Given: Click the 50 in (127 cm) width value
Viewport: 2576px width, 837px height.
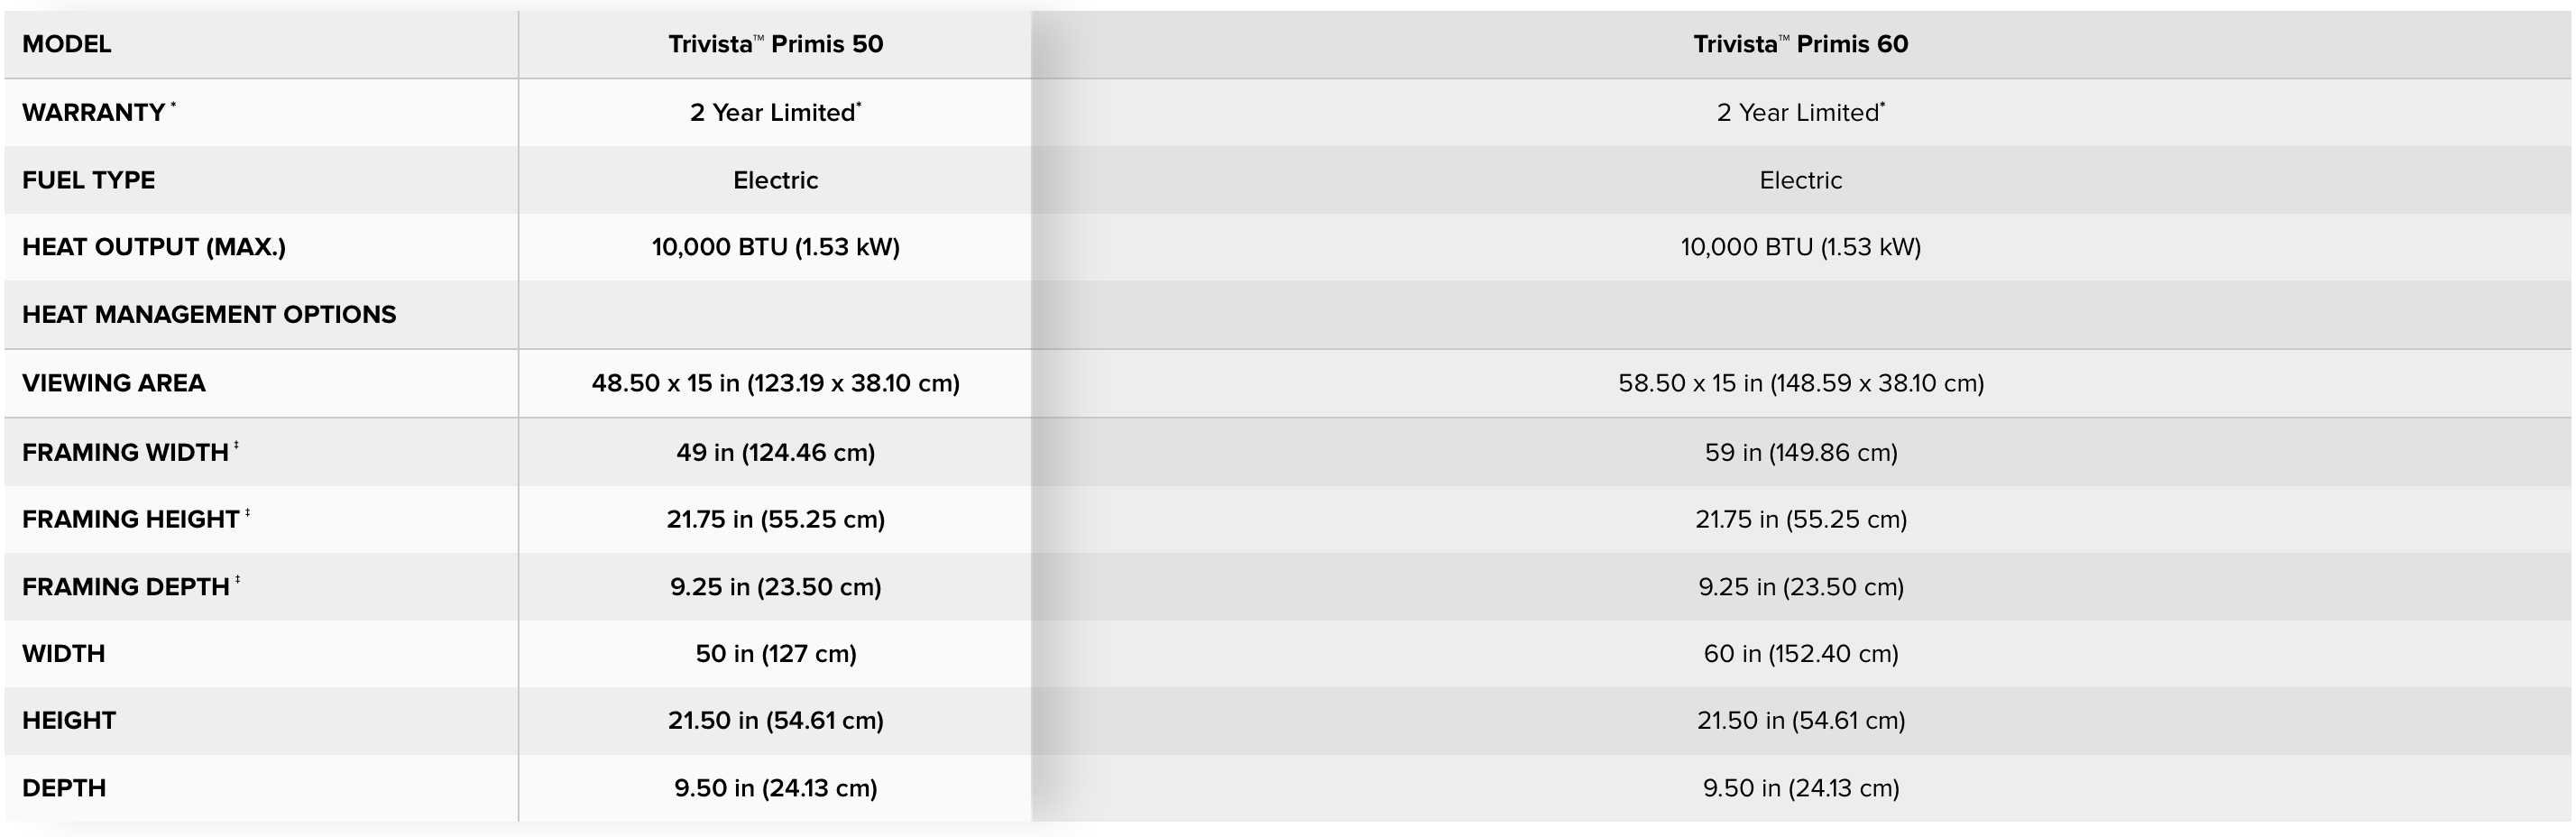Looking at the screenshot, I should 775,653.
